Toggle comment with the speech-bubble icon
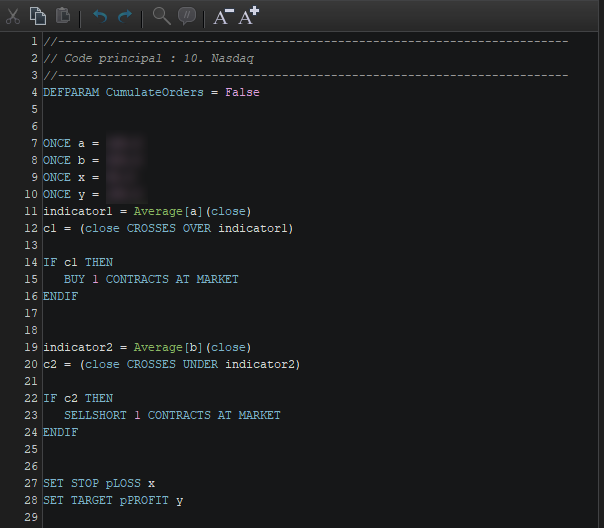604x528 pixels. coord(187,16)
